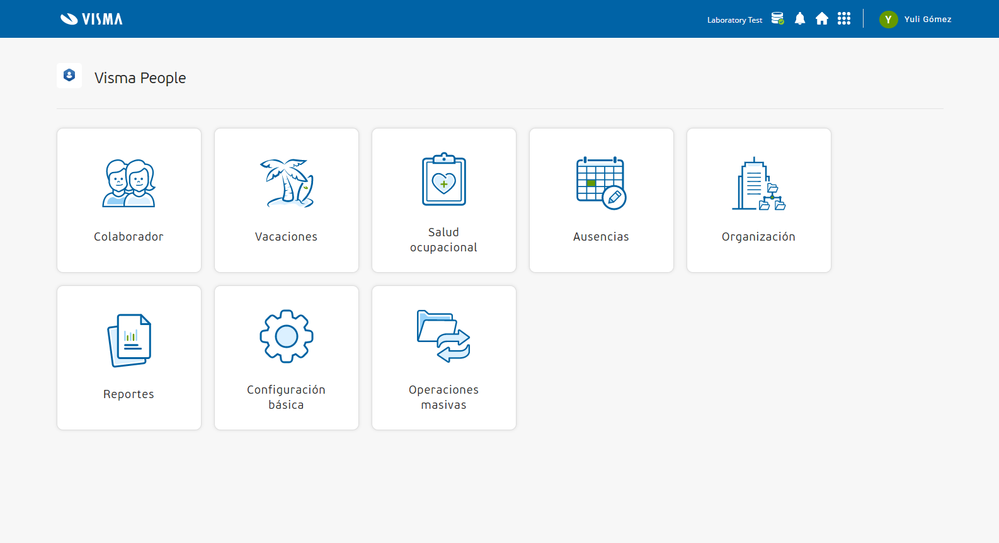Open the Configuración básica gear card
This screenshot has width=999, height=543.
click(286, 358)
